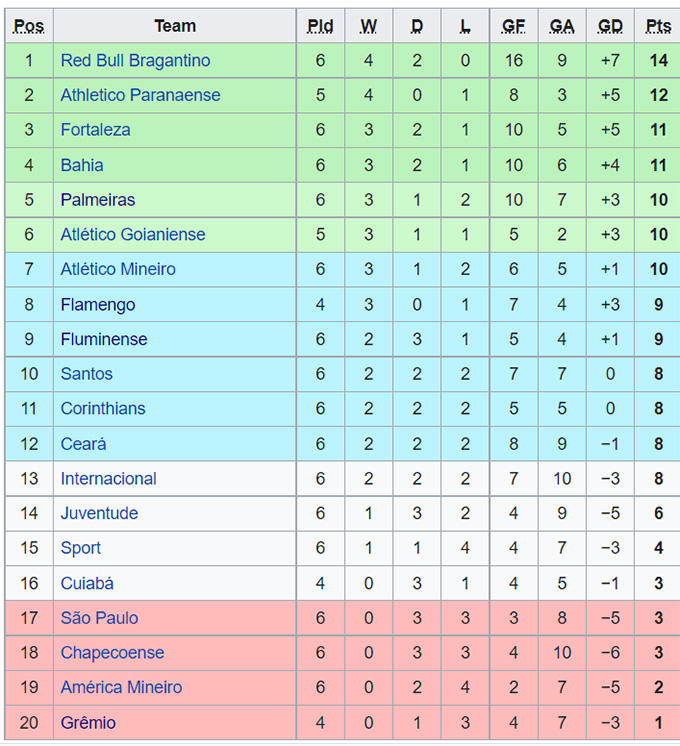Open the Fortaleza team page
The image size is (680, 746).
(x=95, y=130)
